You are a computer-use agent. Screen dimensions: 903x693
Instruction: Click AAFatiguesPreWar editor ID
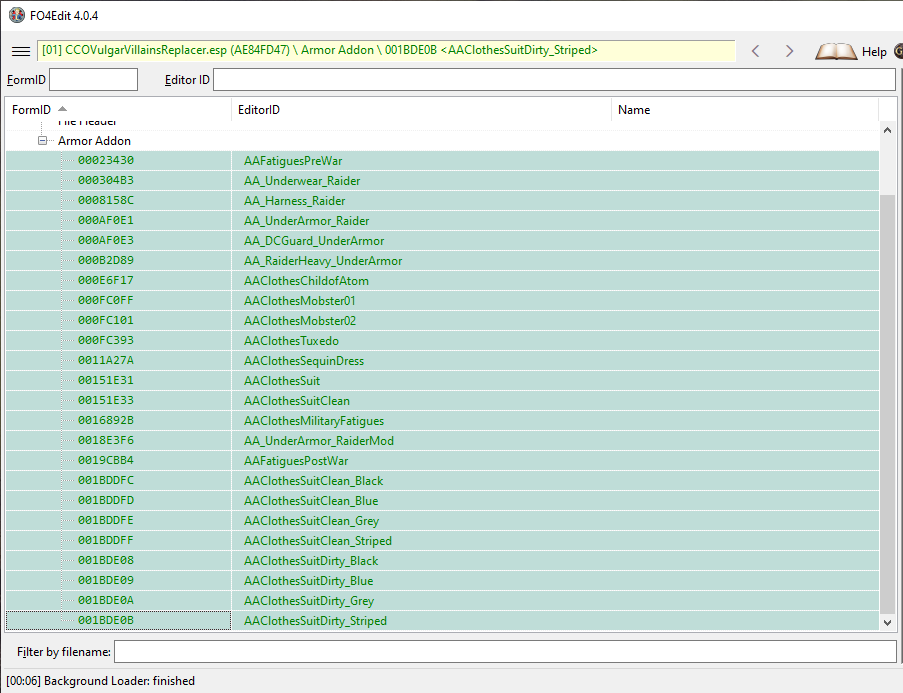click(x=293, y=161)
